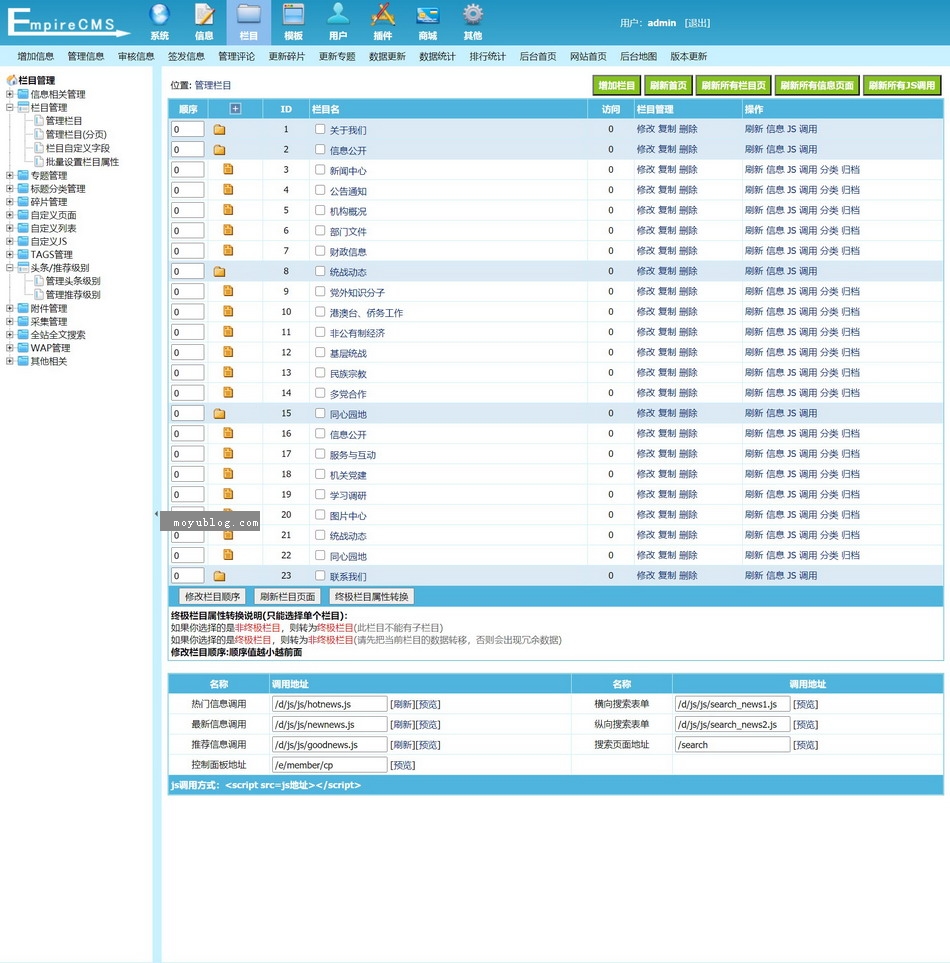Screen dimensions: 950x963
Task: Expand 标题分类管理 tree node
Action: click(x=10, y=189)
